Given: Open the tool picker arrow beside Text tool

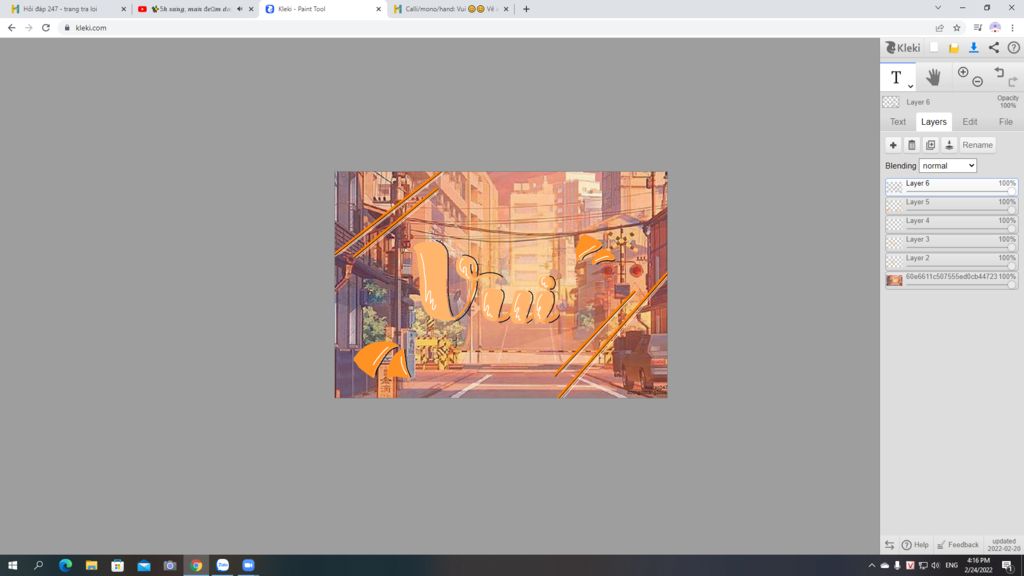Looking at the screenshot, I should pyautogui.click(x=910, y=86).
